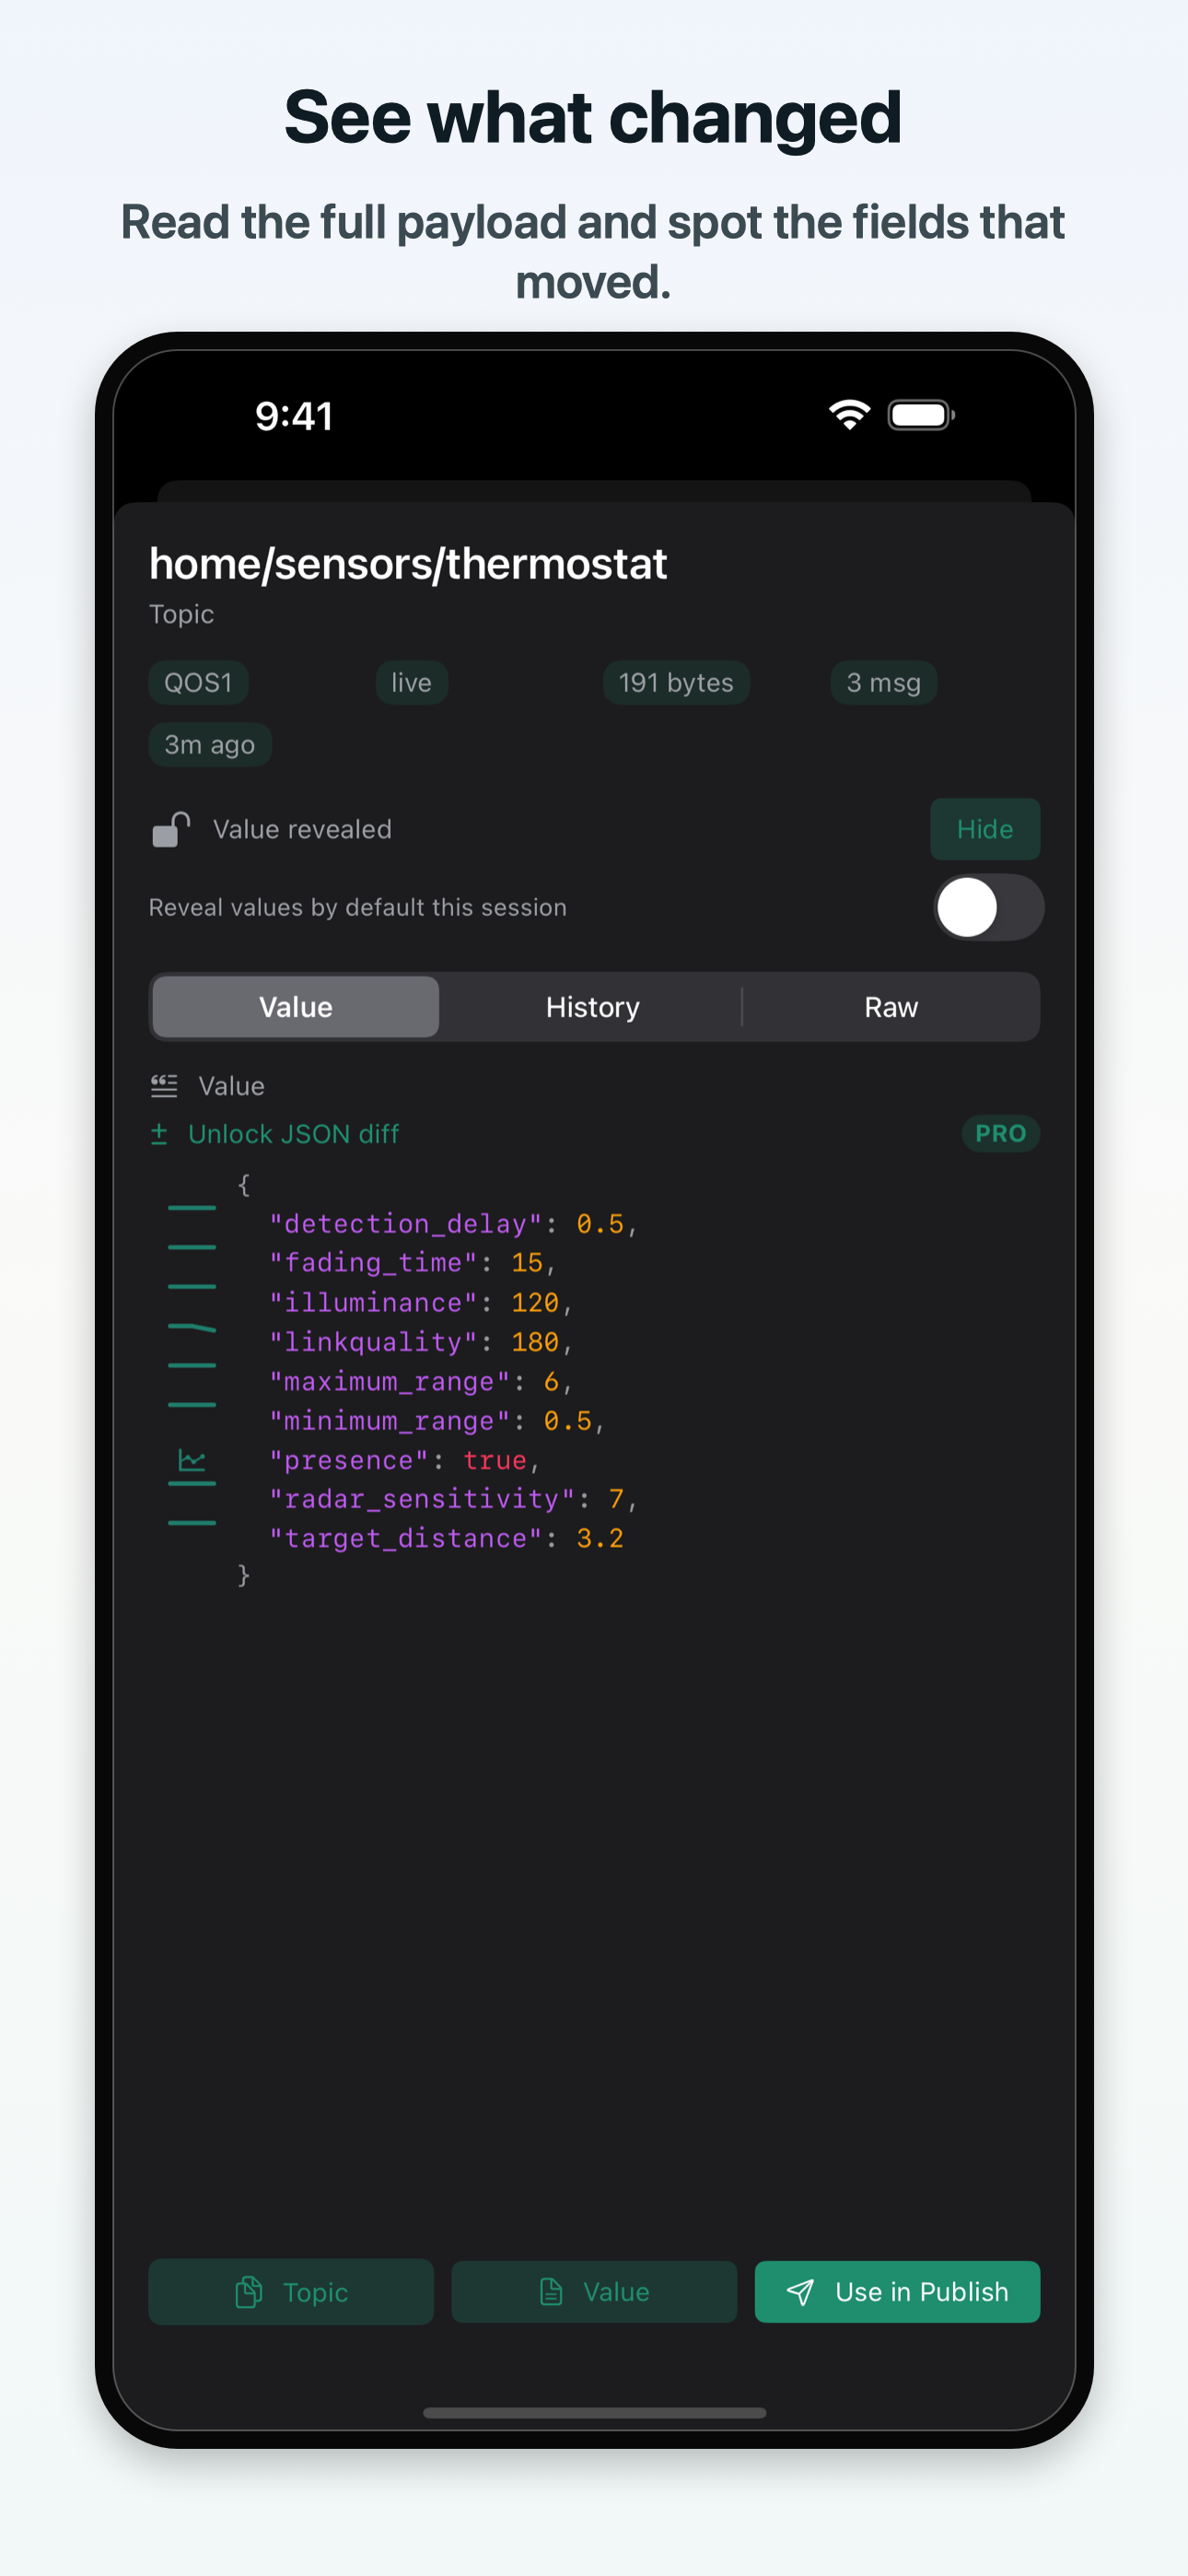This screenshot has height=2576, width=1188.
Task: Tap the sparkline beside detection_delay
Action: click(192, 1208)
